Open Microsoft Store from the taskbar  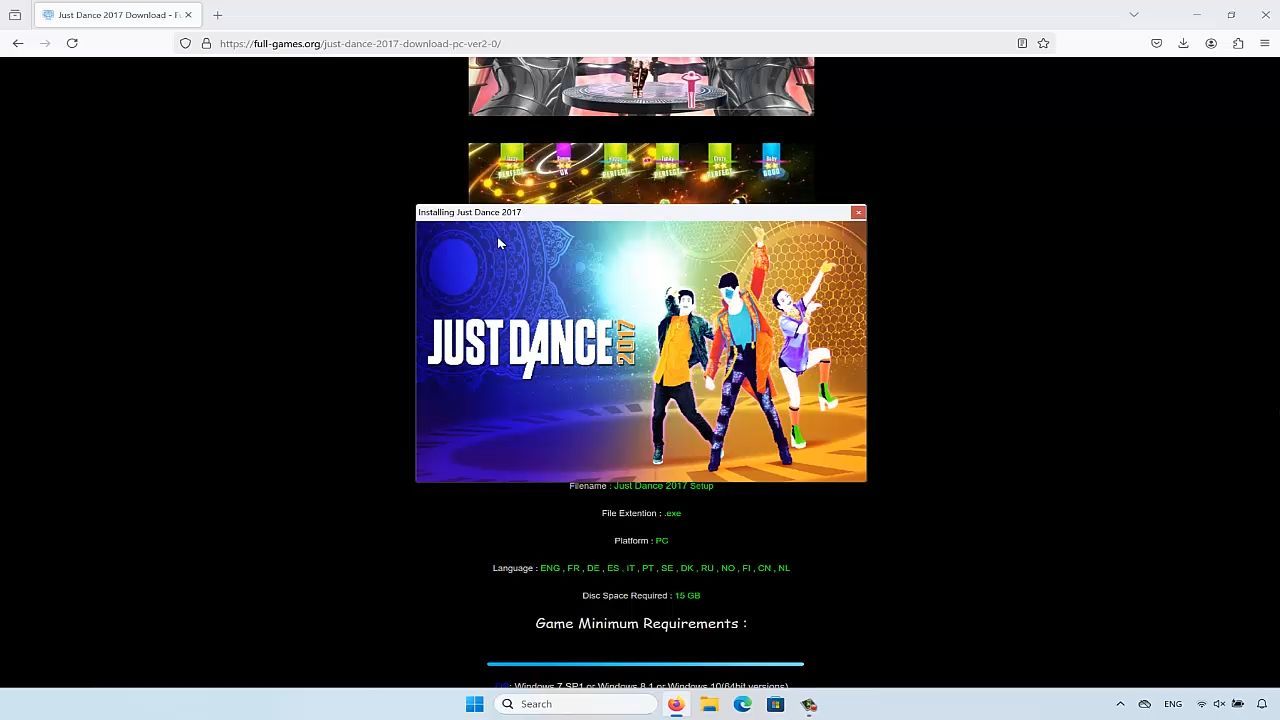[775, 704]
